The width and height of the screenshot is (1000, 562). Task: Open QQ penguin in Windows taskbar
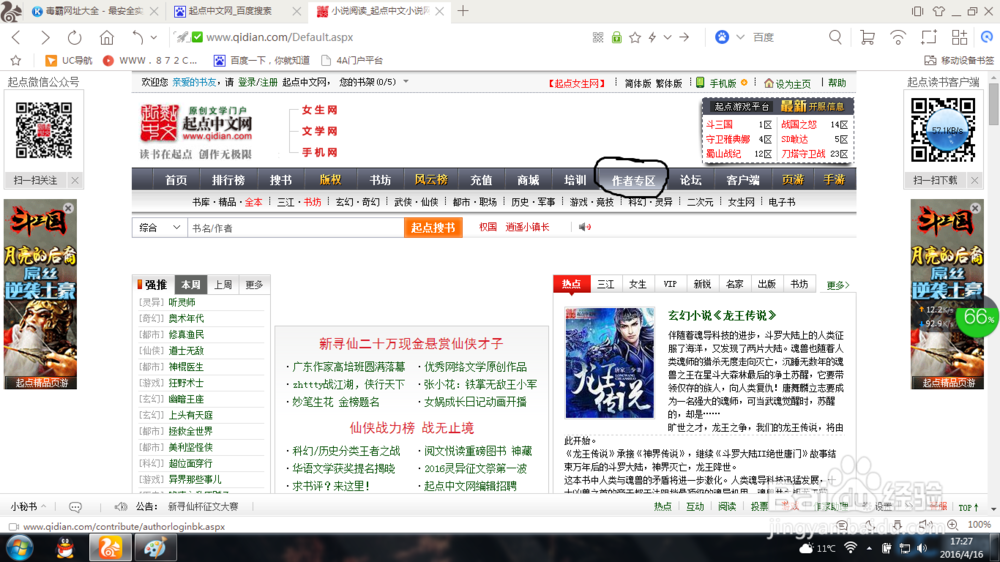65,548
